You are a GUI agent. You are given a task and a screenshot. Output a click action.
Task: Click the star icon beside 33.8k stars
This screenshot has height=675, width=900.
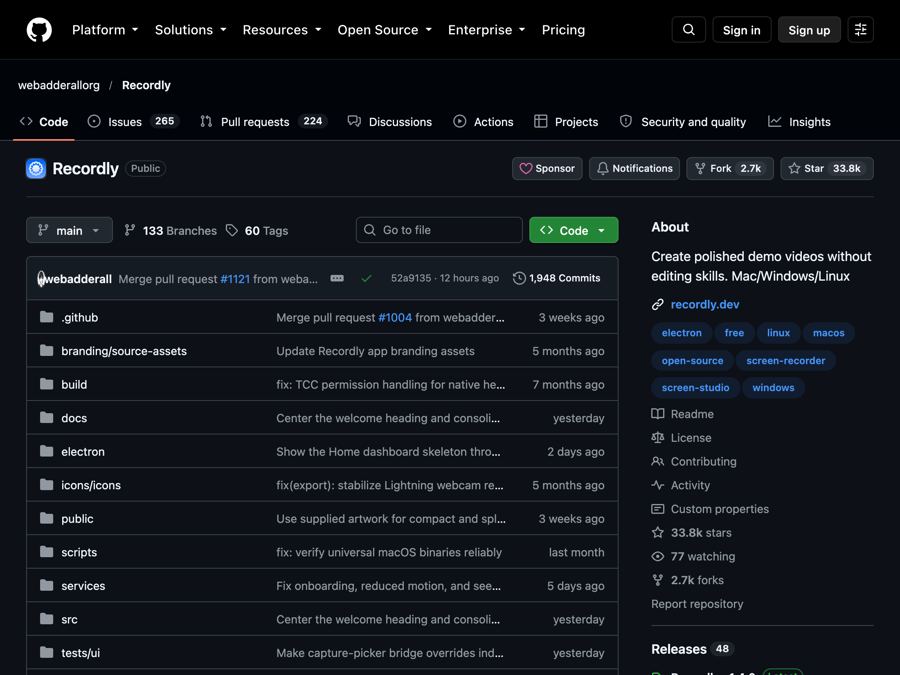(658, 533)
